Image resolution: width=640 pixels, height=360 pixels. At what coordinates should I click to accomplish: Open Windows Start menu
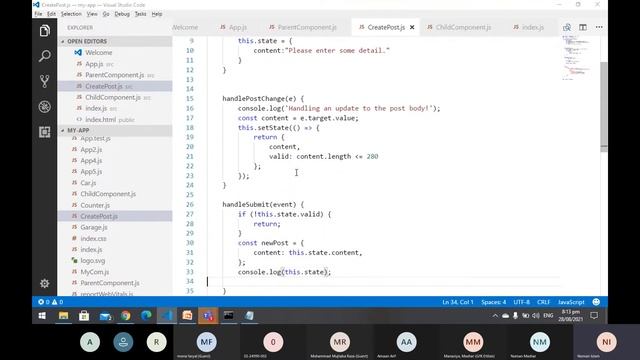[x=42, y=316]
